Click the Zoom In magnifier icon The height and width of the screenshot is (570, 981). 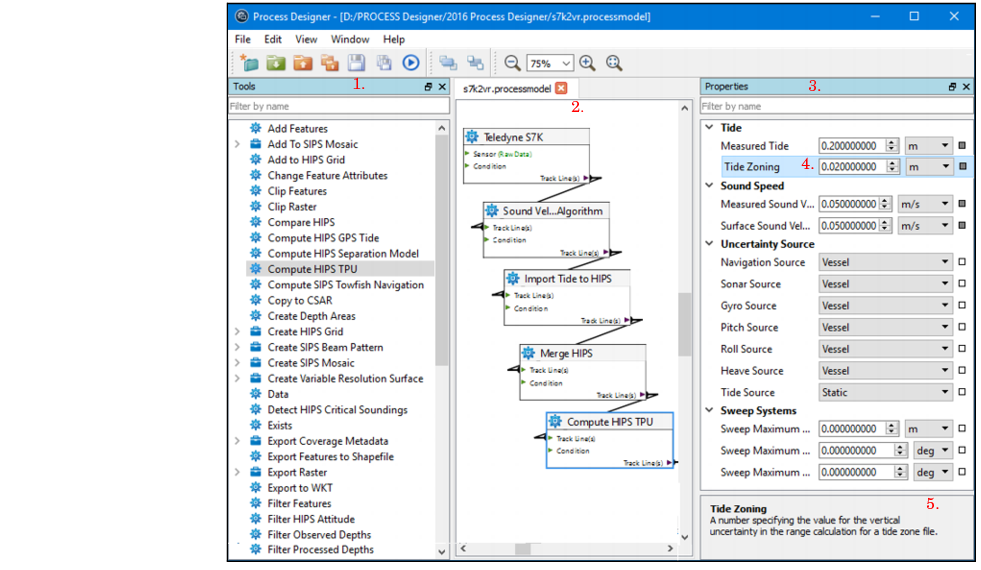588,63
